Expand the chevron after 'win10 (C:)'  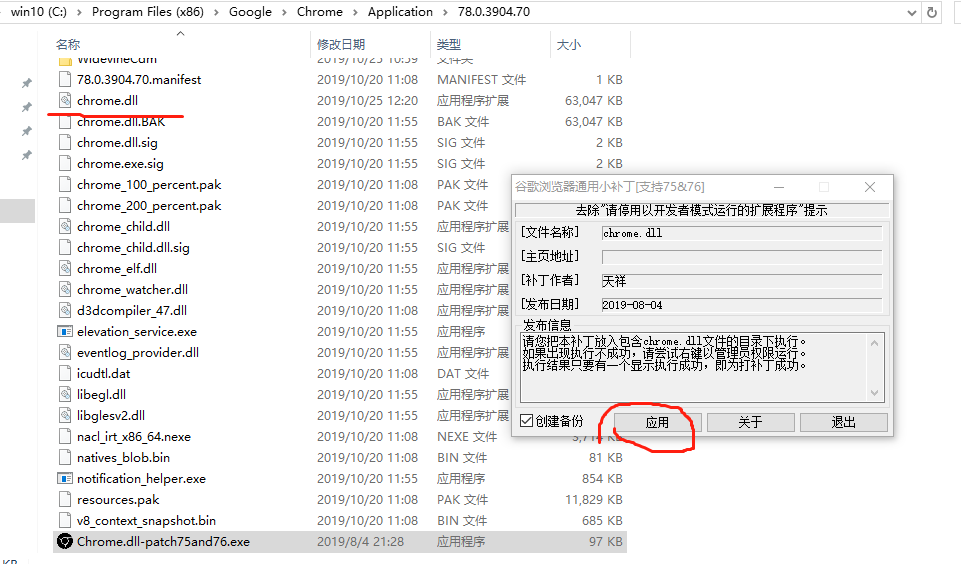(79, 12)
